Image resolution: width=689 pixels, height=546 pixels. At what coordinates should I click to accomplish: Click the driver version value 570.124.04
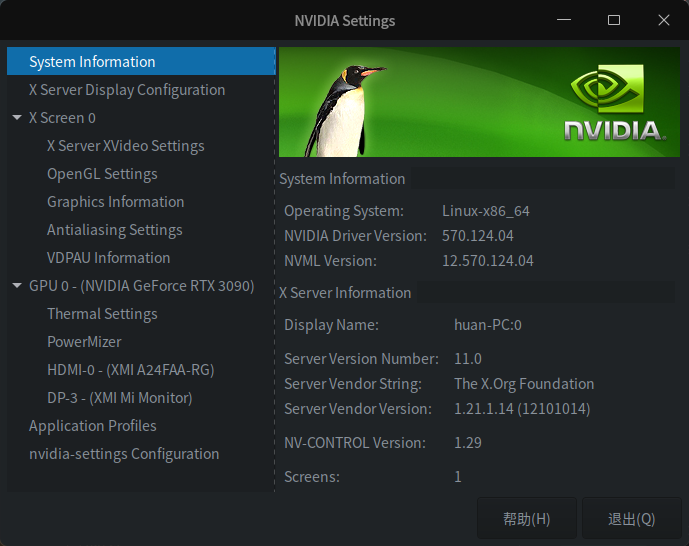click(478, 236)
